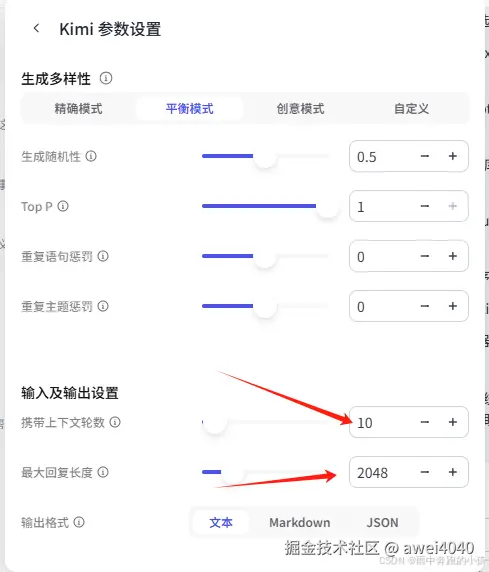Click the 输出格式 label
The image size is (489, 572).
click(45, 522)
